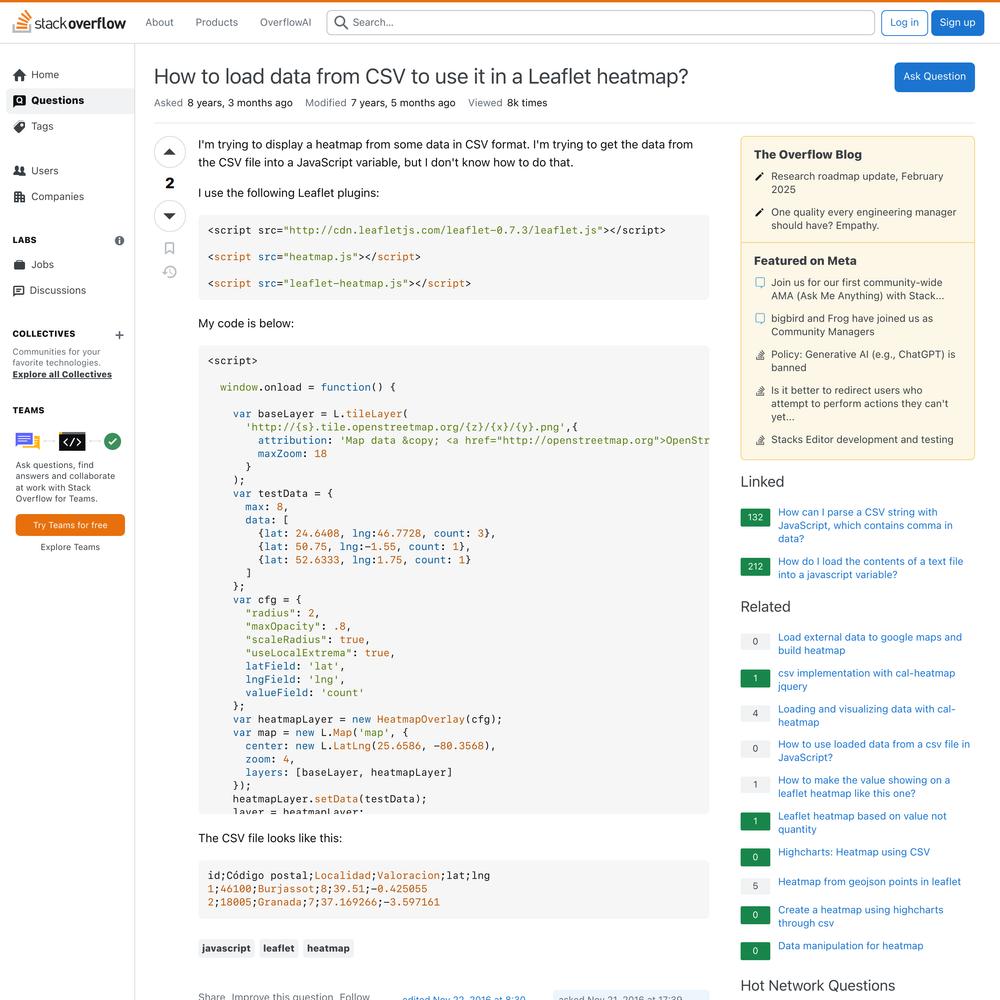1000x1000 pixels.
Task: Open the About menu item
Action: [159, 22]
